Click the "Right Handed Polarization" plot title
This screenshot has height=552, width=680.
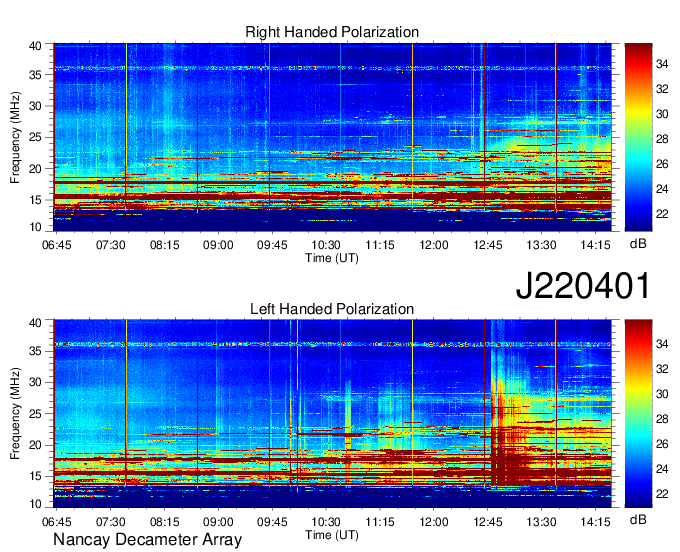click(332, 32)
